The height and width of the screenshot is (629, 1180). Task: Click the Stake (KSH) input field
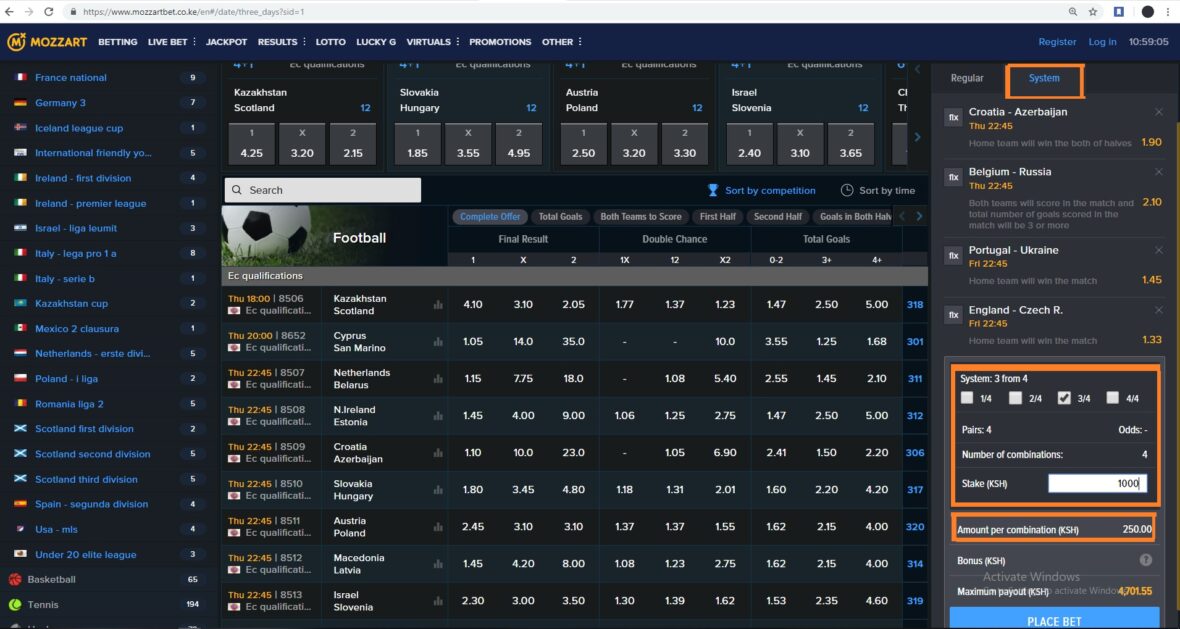pos(1097,483)
